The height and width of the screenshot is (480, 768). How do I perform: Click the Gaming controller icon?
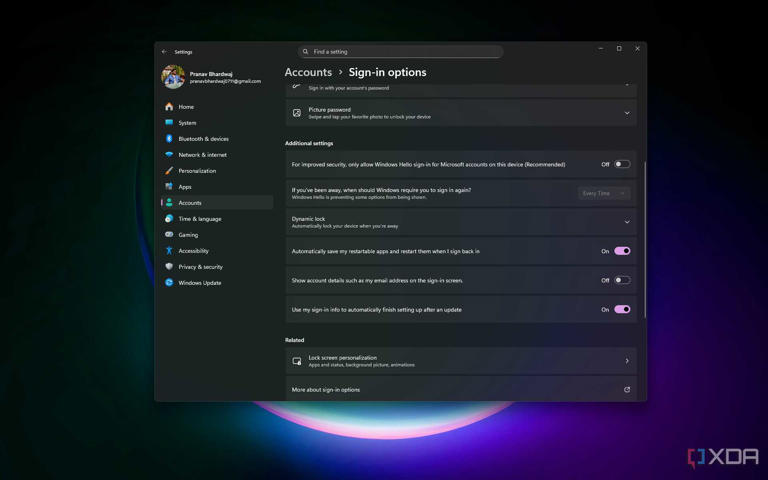pyautogui.click(x=169, y=235)
